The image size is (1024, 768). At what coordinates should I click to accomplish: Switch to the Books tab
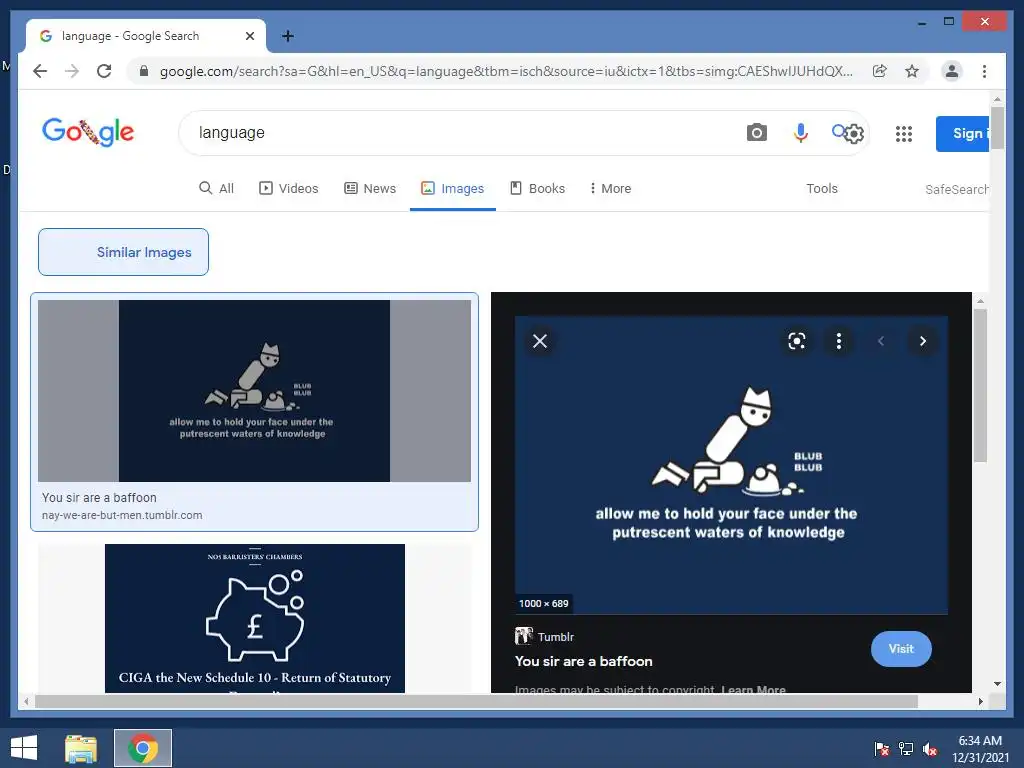537,188
